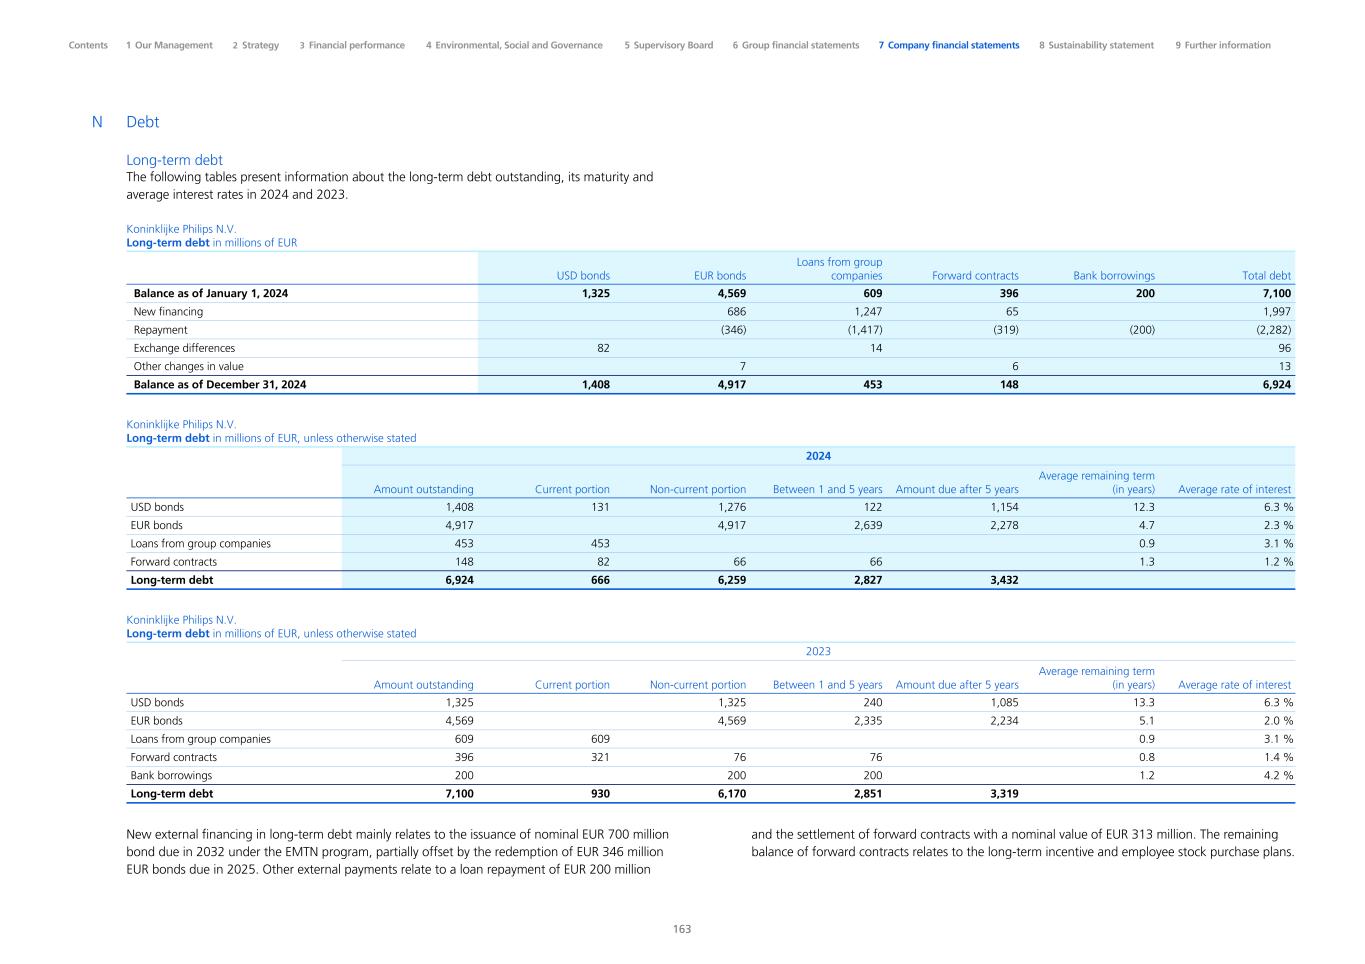Image resolution: width=1365 pixels, height=964 pixels.
Task: Click the group loans new financing value 1,247
Action: (868, 312)
